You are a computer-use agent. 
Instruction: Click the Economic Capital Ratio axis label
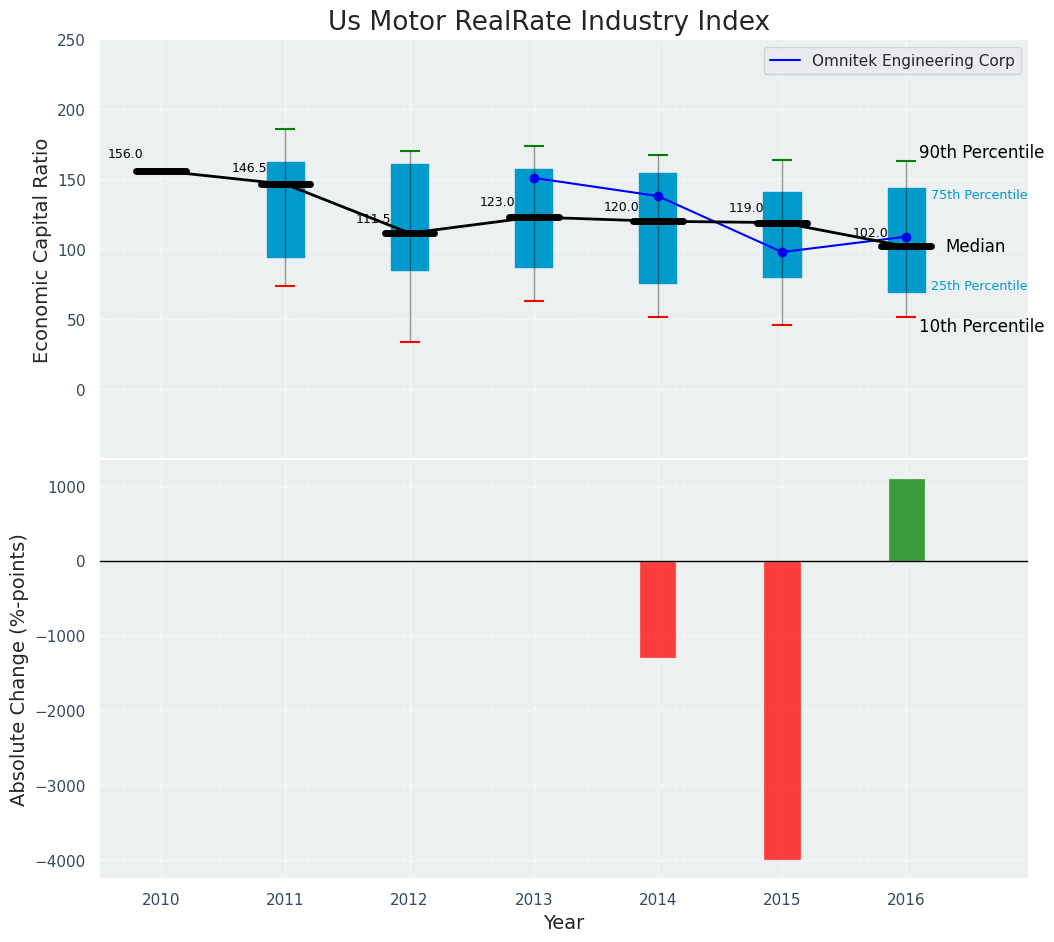(x=41, y=250)
